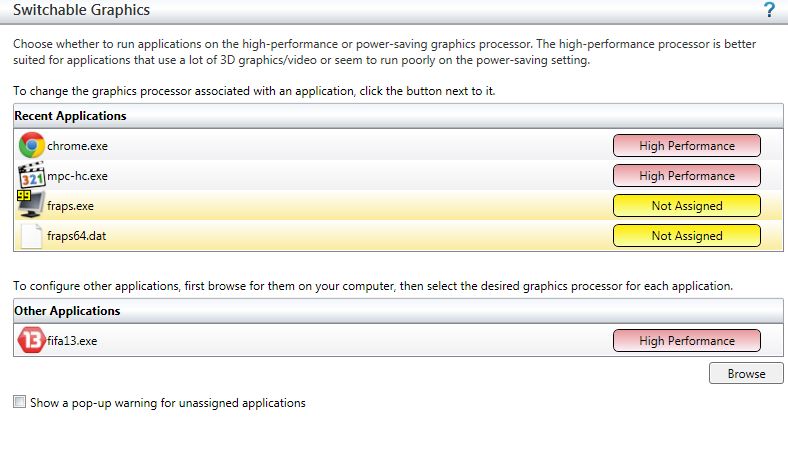This screenshot has height=471, width=788.
Task: Select the blank file icon for fraps64.dat
Action: (x=31, y=235)
